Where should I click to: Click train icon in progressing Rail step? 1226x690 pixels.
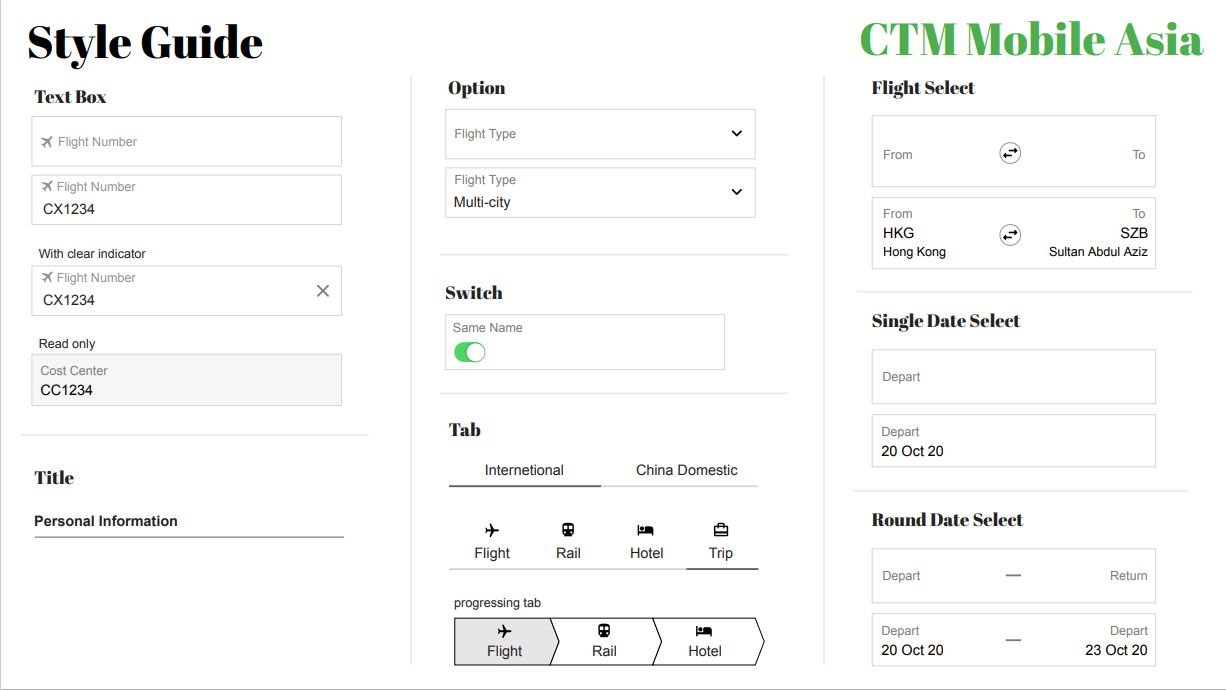click(x=604, y=631)
